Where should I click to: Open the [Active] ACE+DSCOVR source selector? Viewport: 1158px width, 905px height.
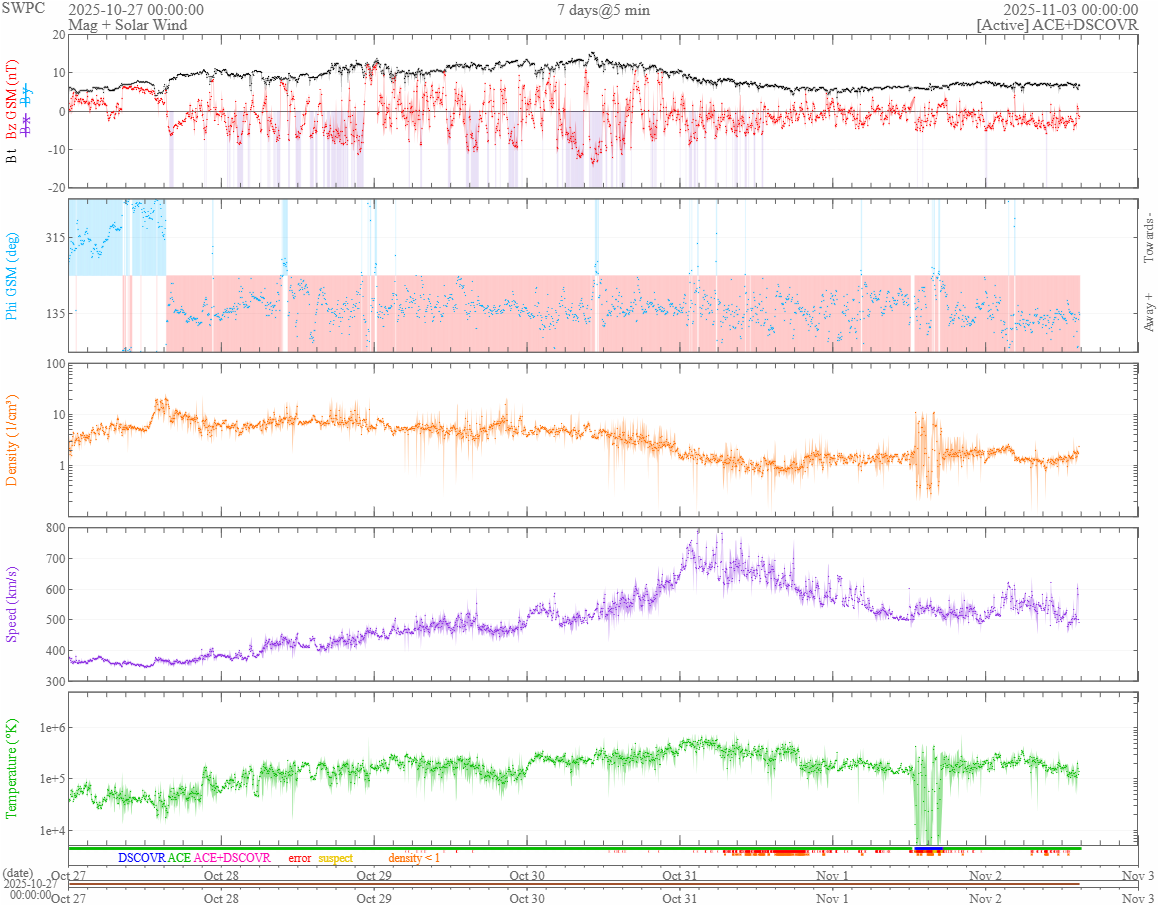1057,25
